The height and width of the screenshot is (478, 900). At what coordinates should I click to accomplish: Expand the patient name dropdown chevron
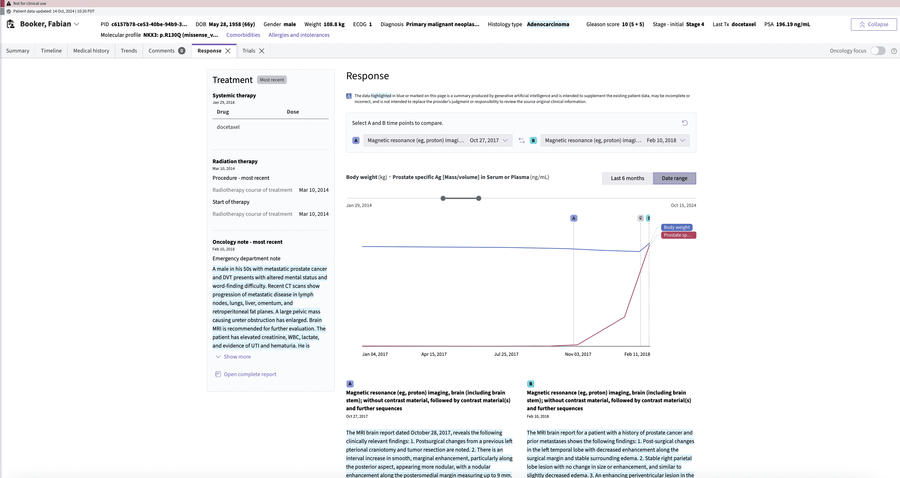[77, 24]
